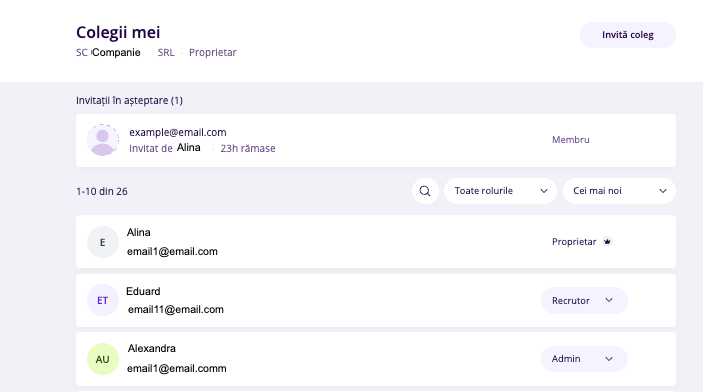The image size is (703, 392).
Task: Open the Toate rolurile filter dropdown
Action: (500, 191)
